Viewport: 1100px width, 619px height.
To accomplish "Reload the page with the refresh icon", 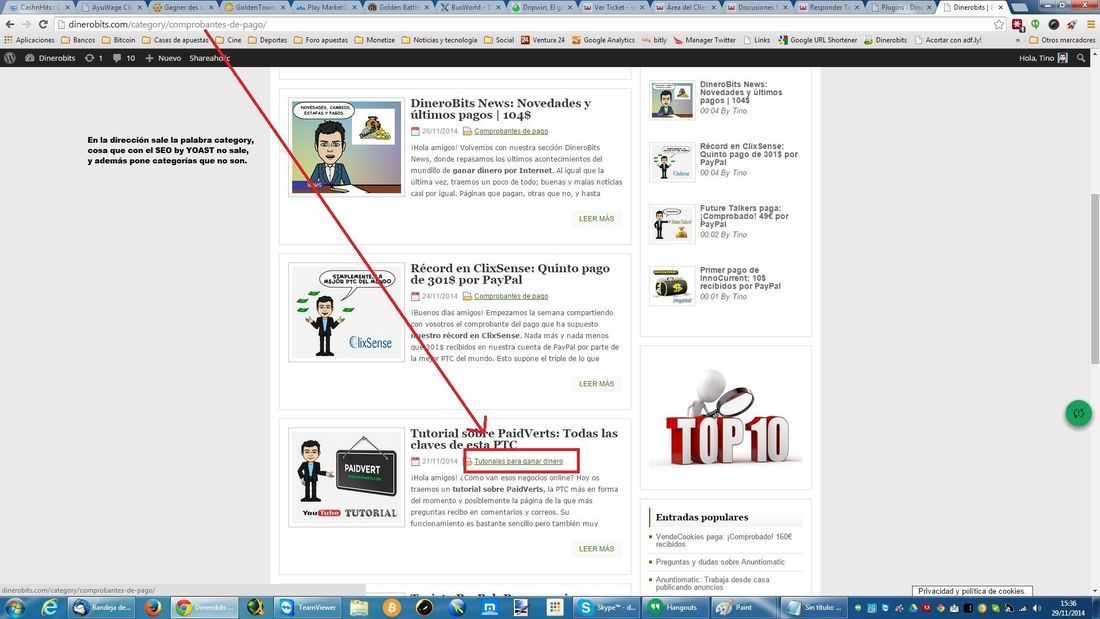I will point(43,24).
